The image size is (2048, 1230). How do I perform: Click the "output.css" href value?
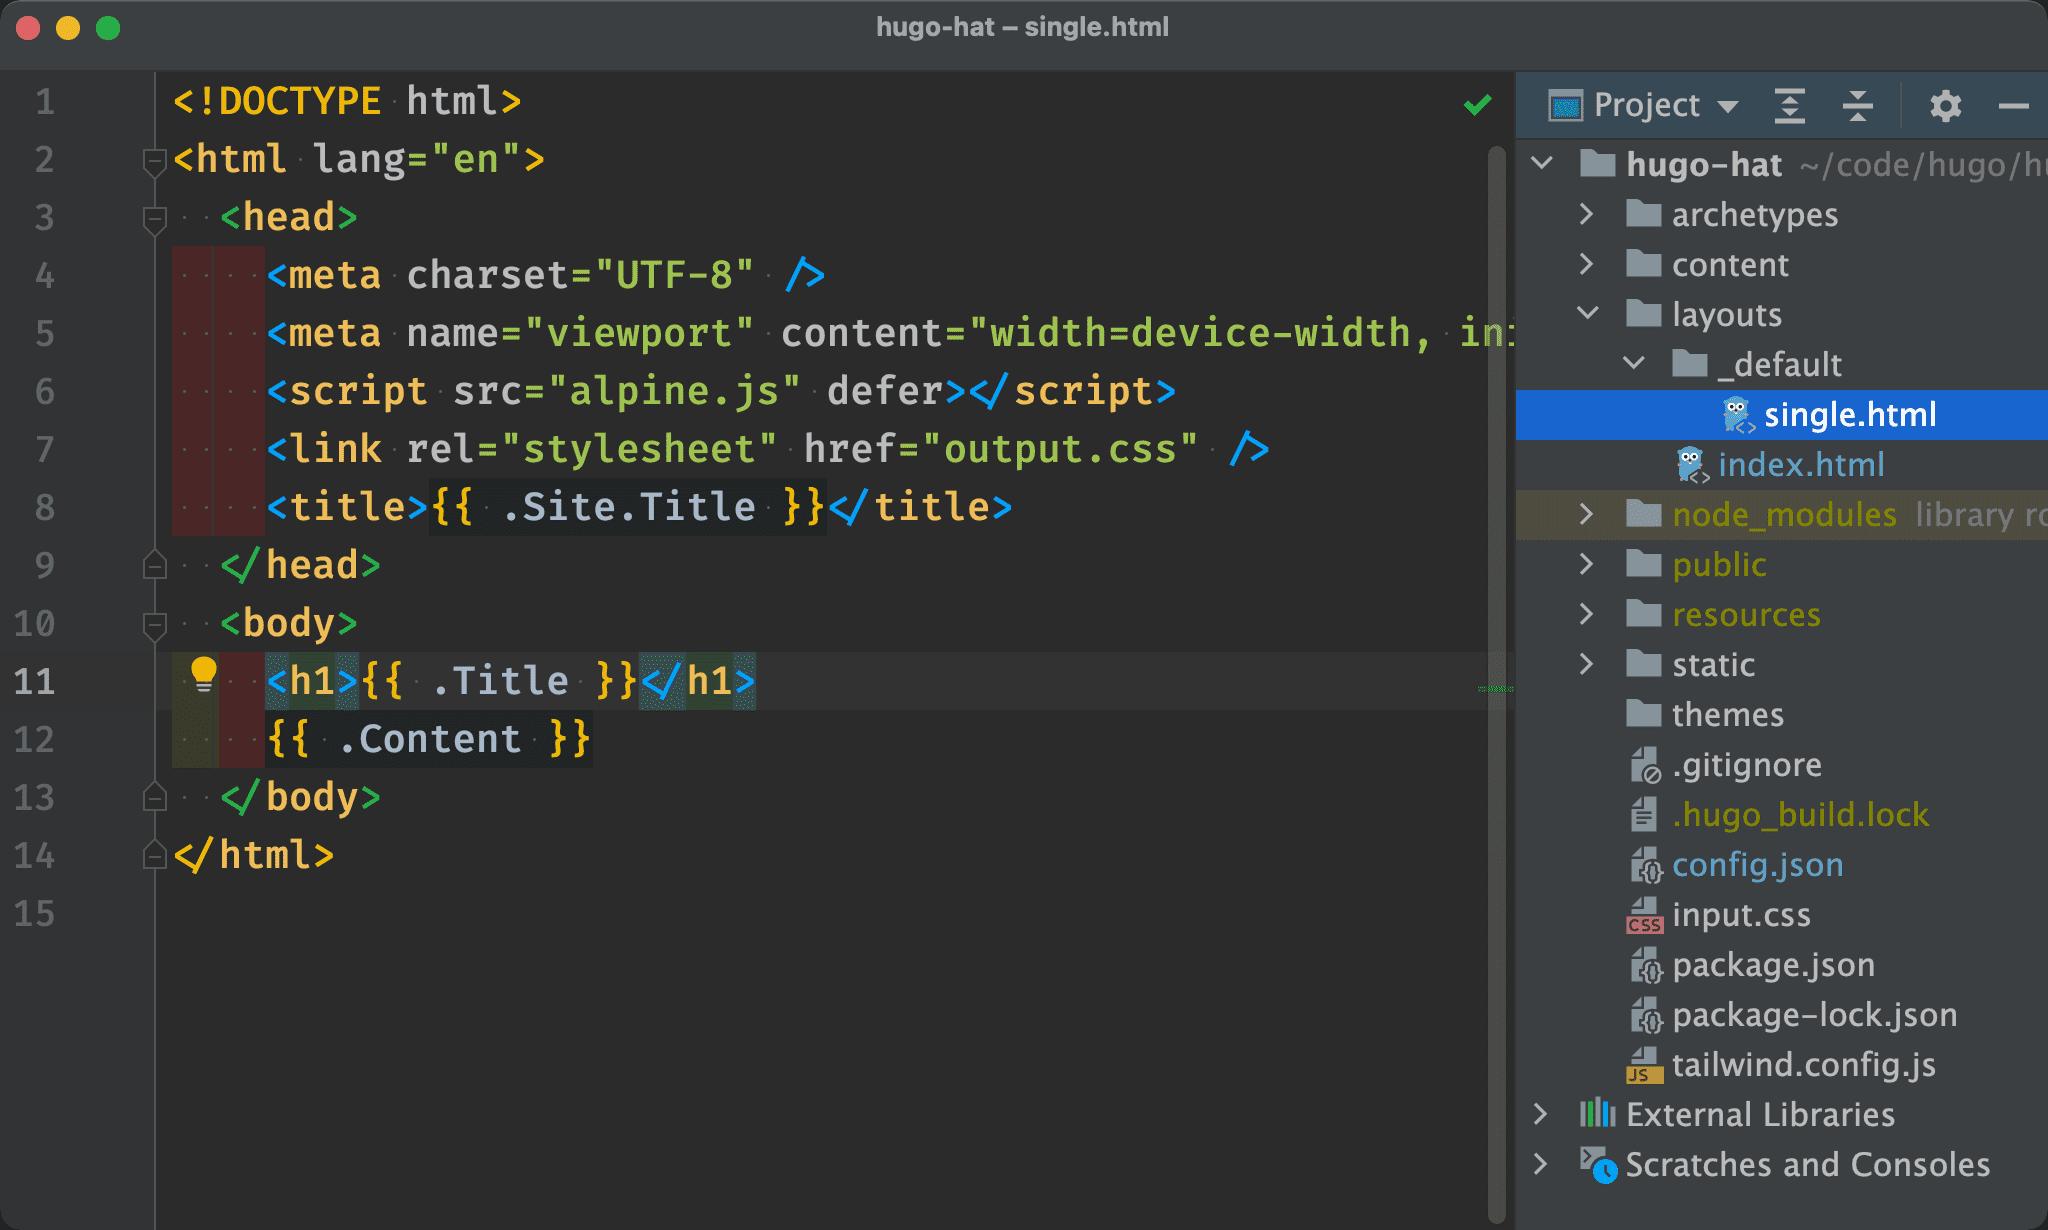coord(1059,449)
